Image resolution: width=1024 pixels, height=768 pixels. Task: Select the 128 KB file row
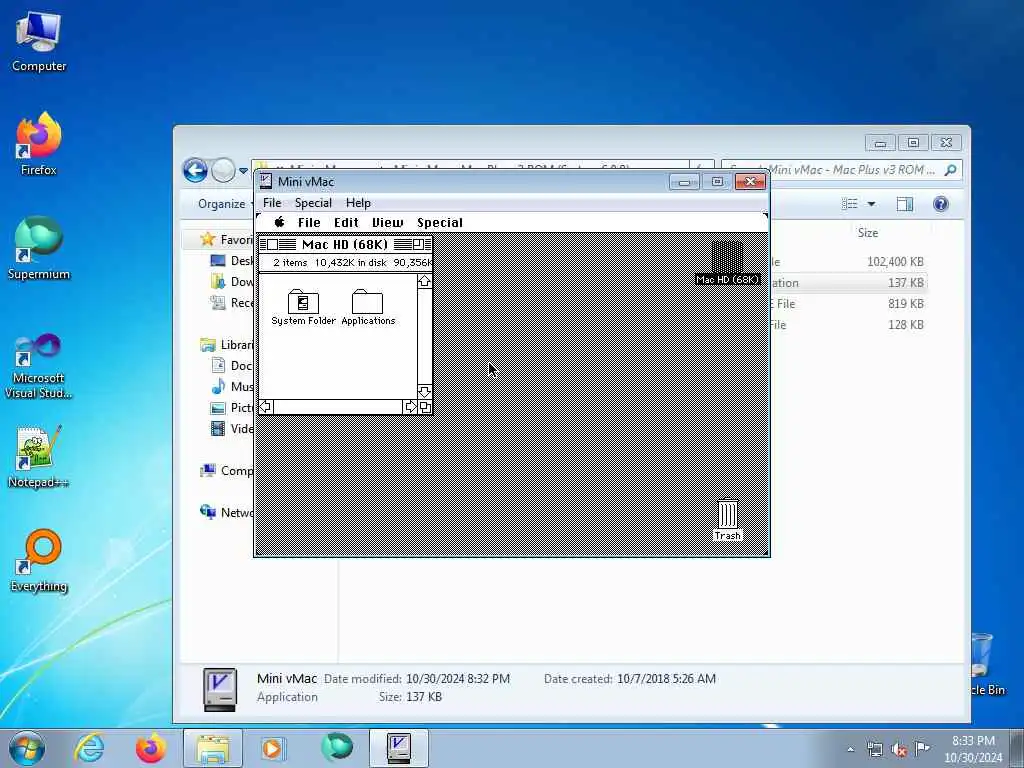tap(848, 325)
